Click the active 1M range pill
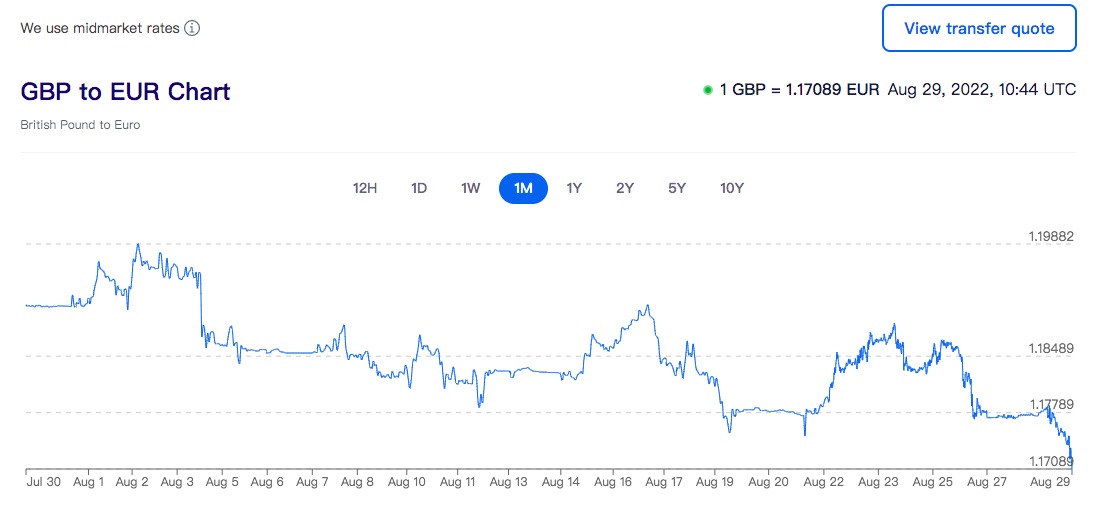This screenshot has height=510, width=1100. tap(523, 188)
